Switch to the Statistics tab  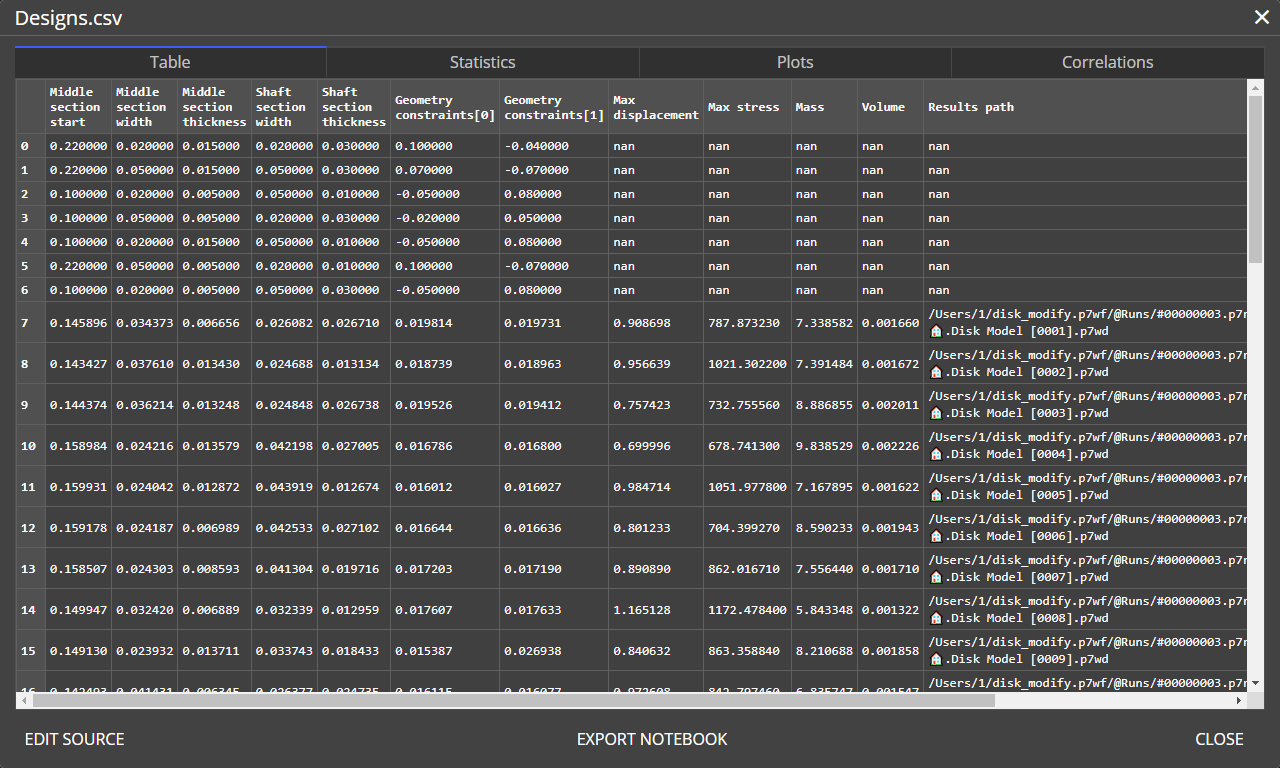(482, 62)
